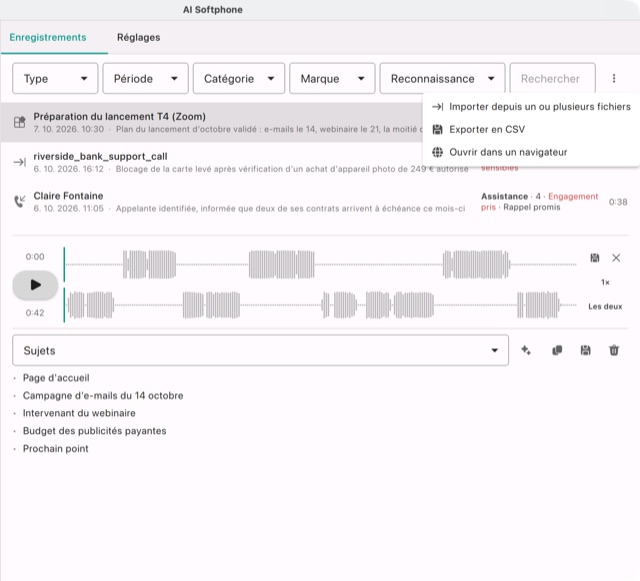Open the Reconnaissance dropdown

[442, 78]
